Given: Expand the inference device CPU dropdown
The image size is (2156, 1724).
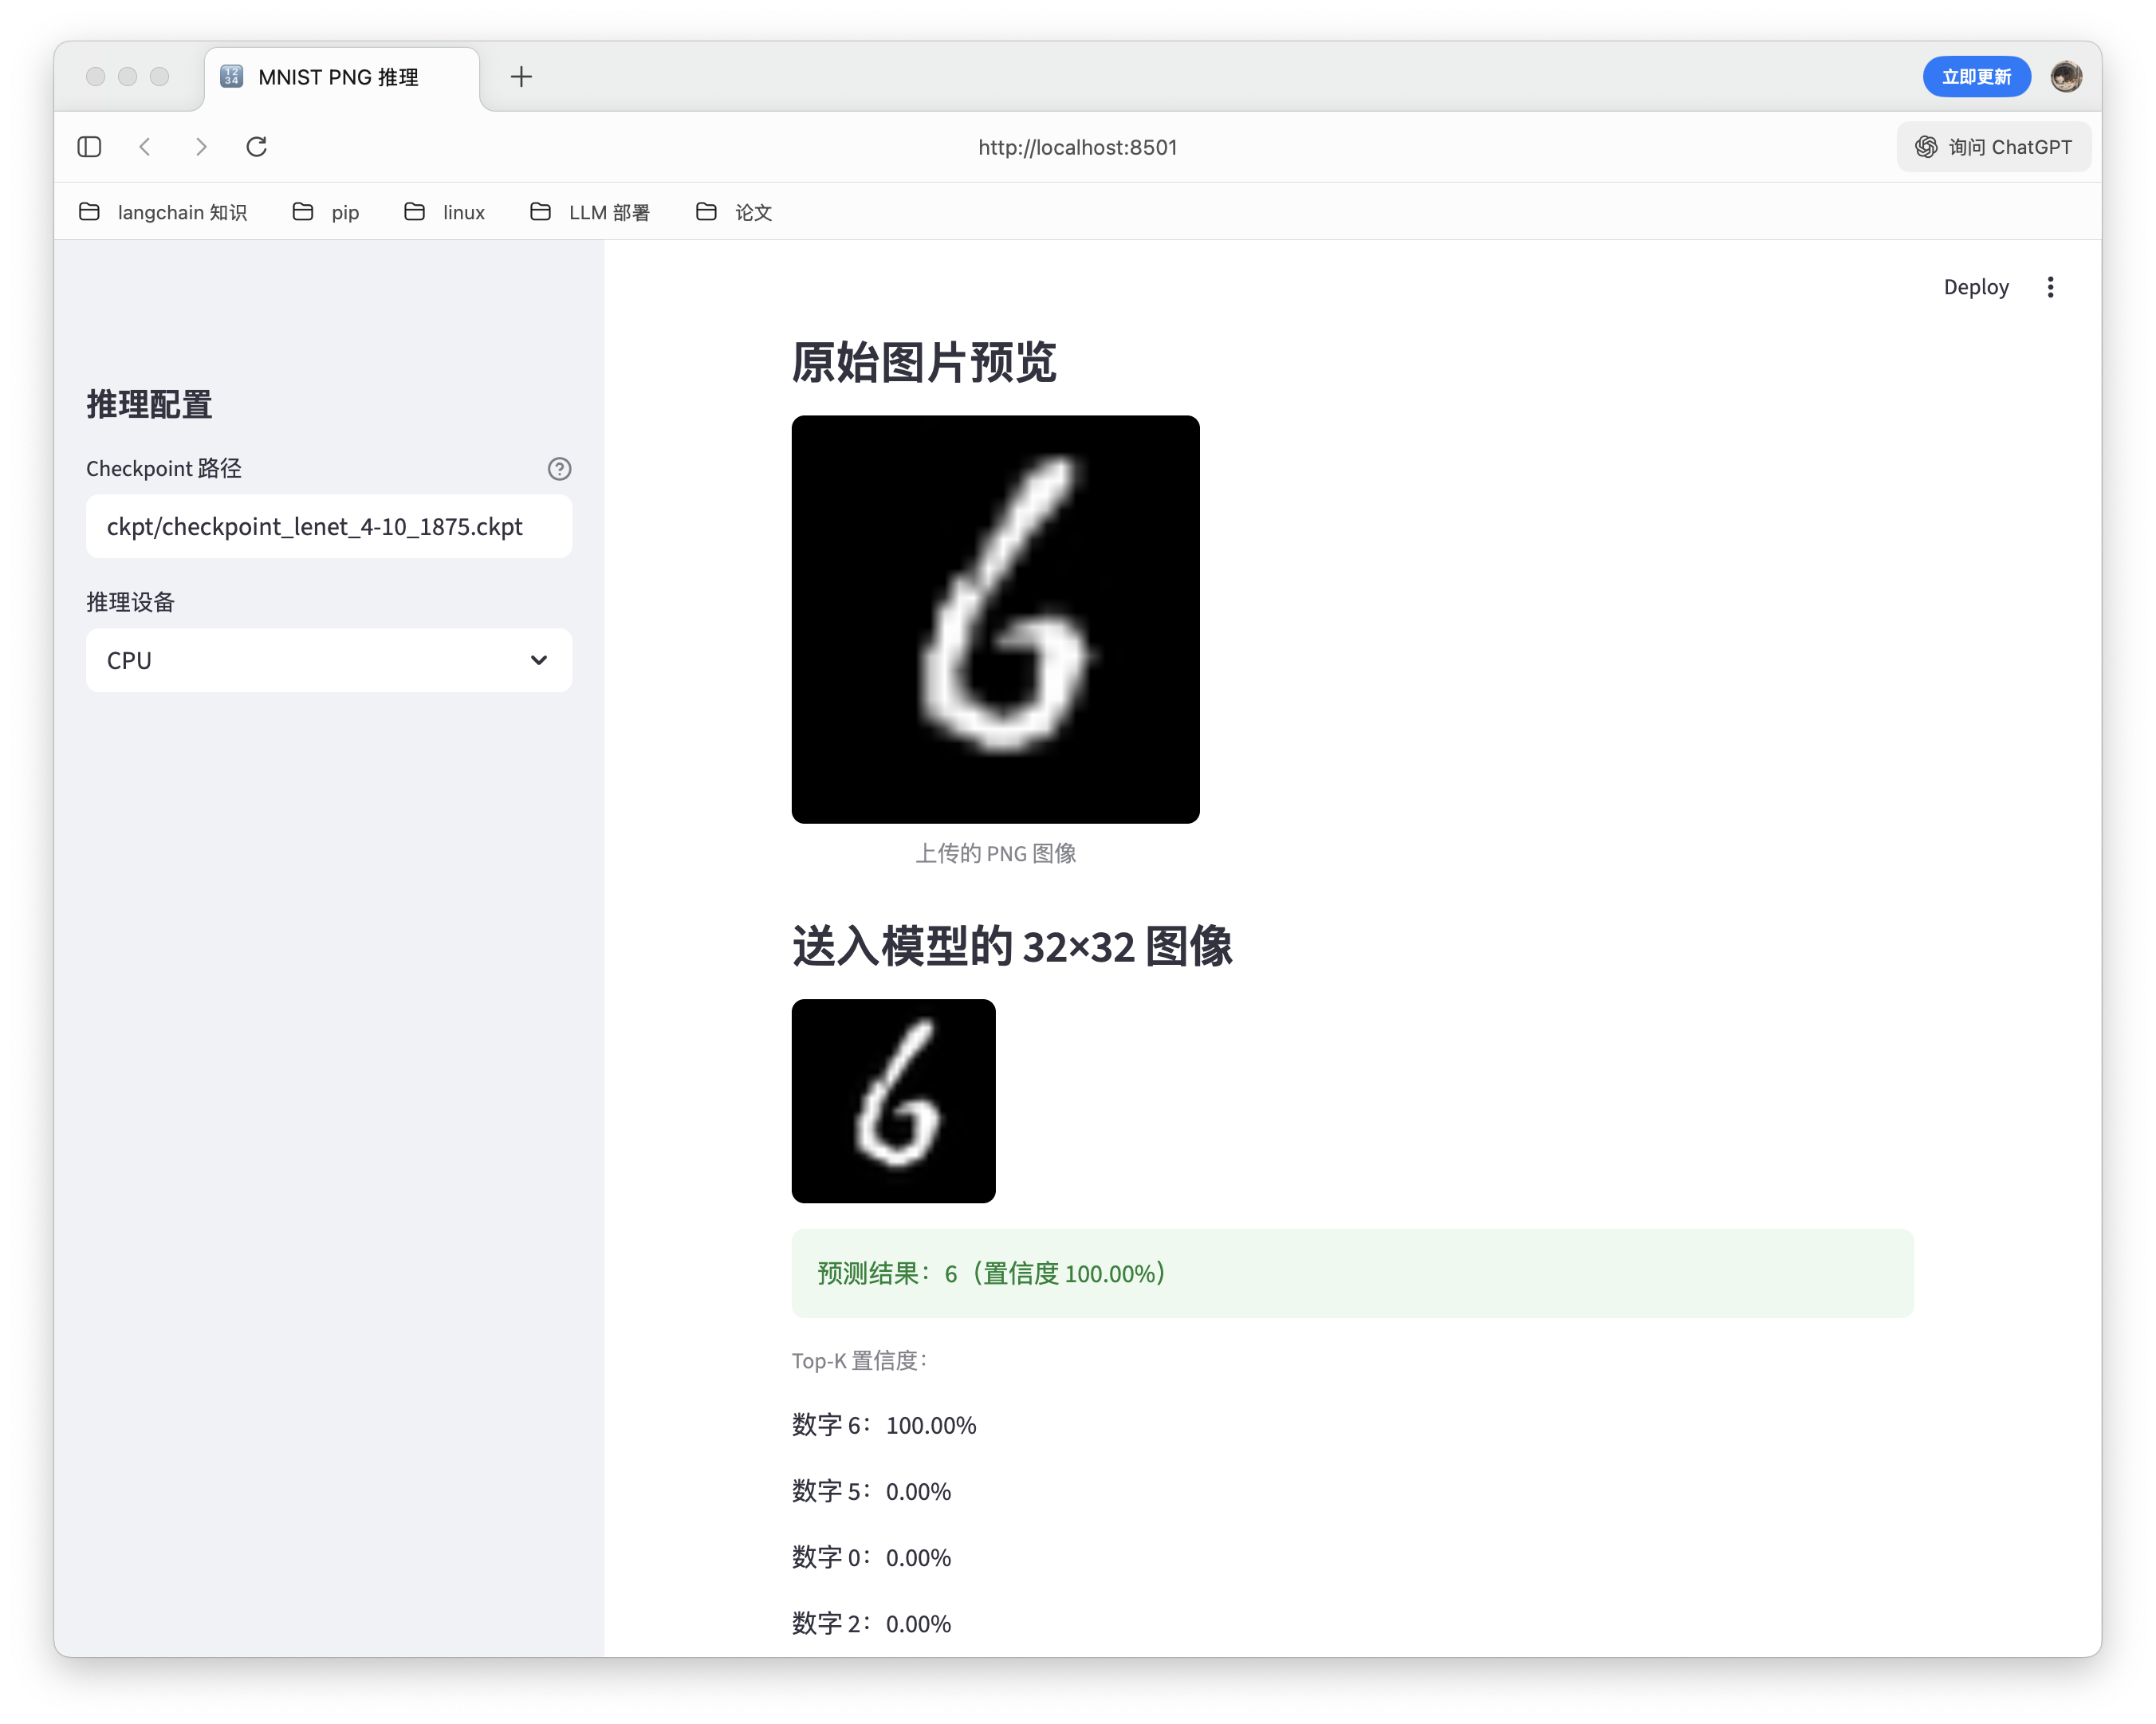Looking at the screenshot, I should tap(329, 660).
